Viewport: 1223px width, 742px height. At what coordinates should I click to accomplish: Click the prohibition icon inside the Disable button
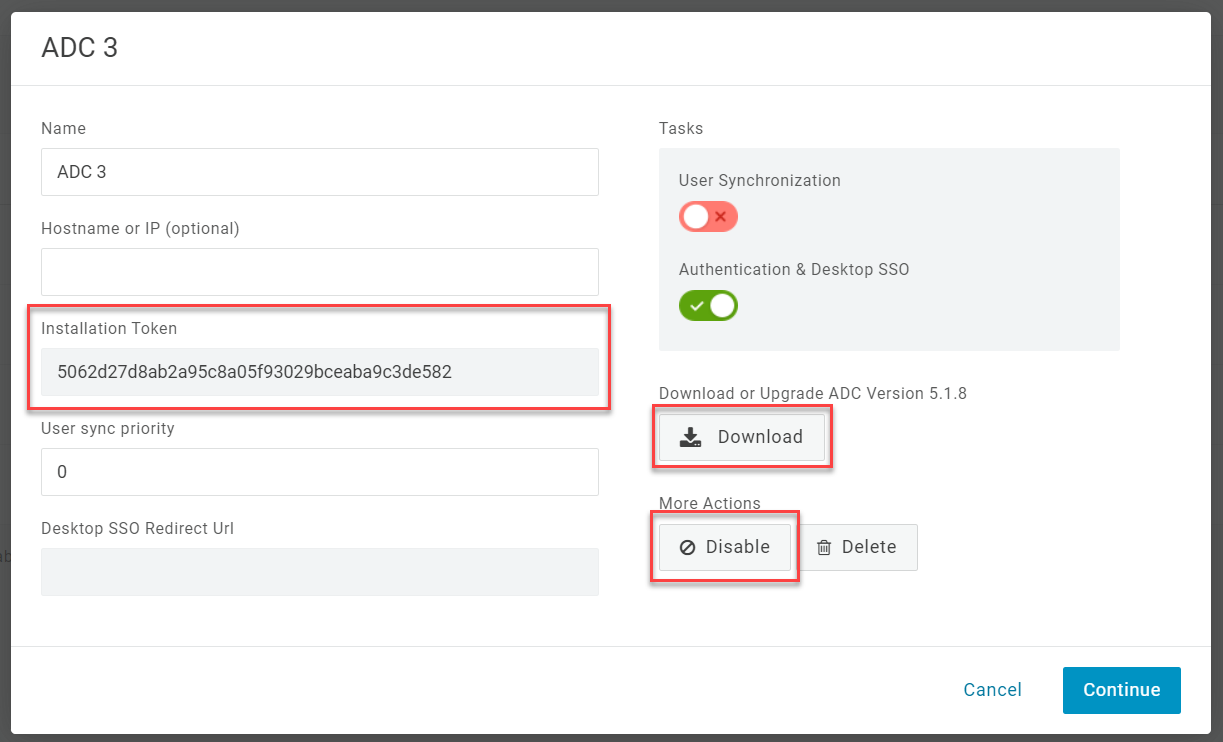tap(687, 547)
